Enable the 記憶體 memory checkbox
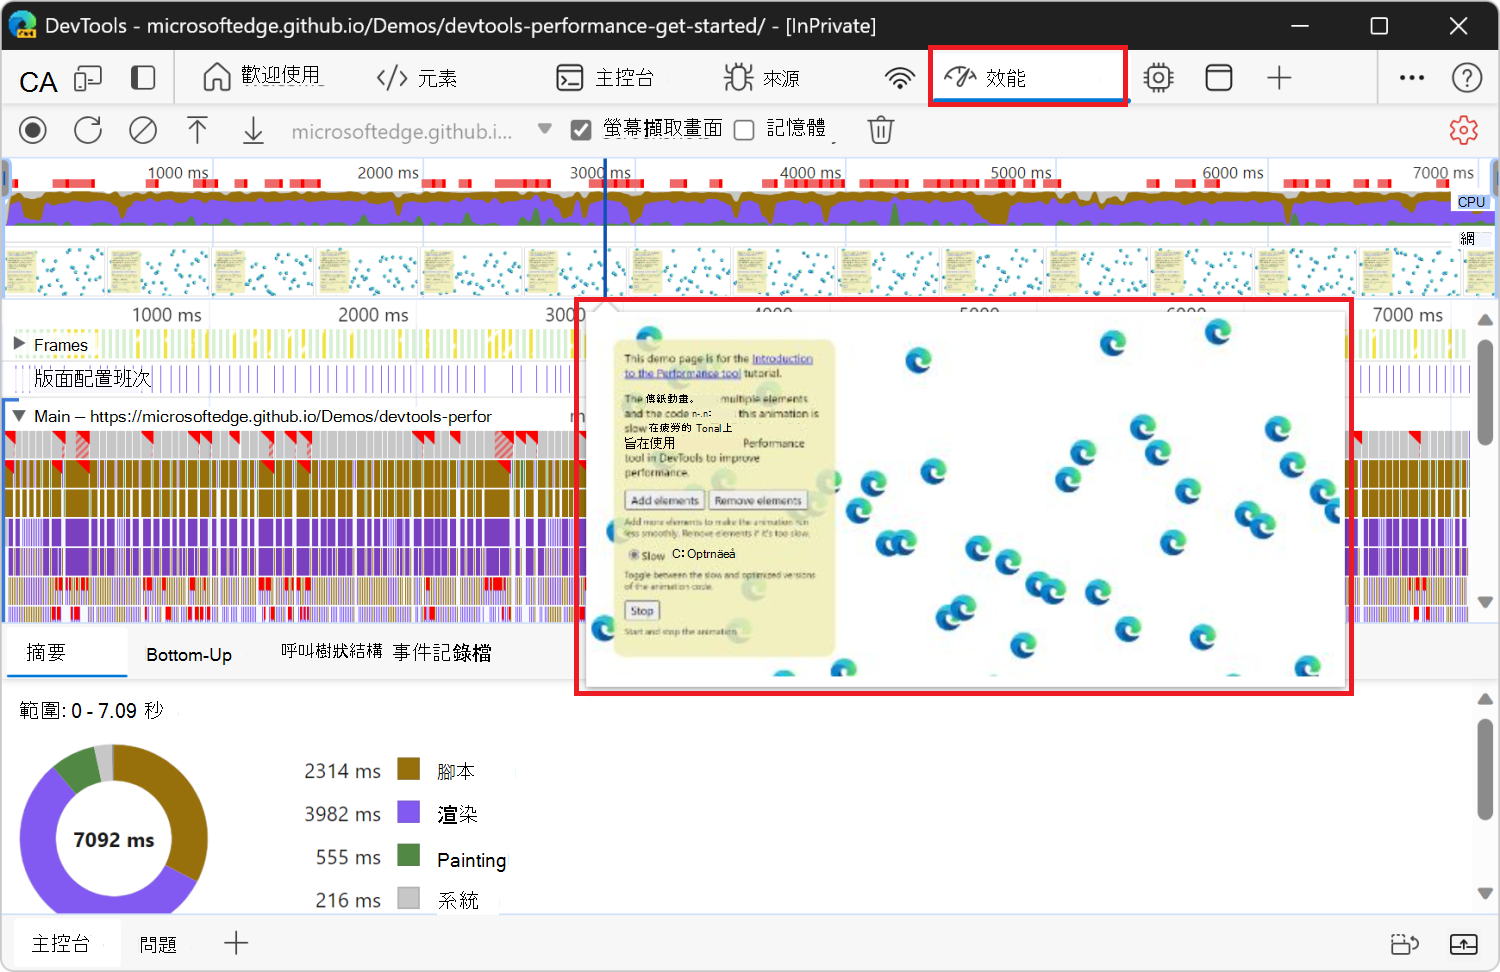This screenshot has width=1500, height=972. pos(744,130)
